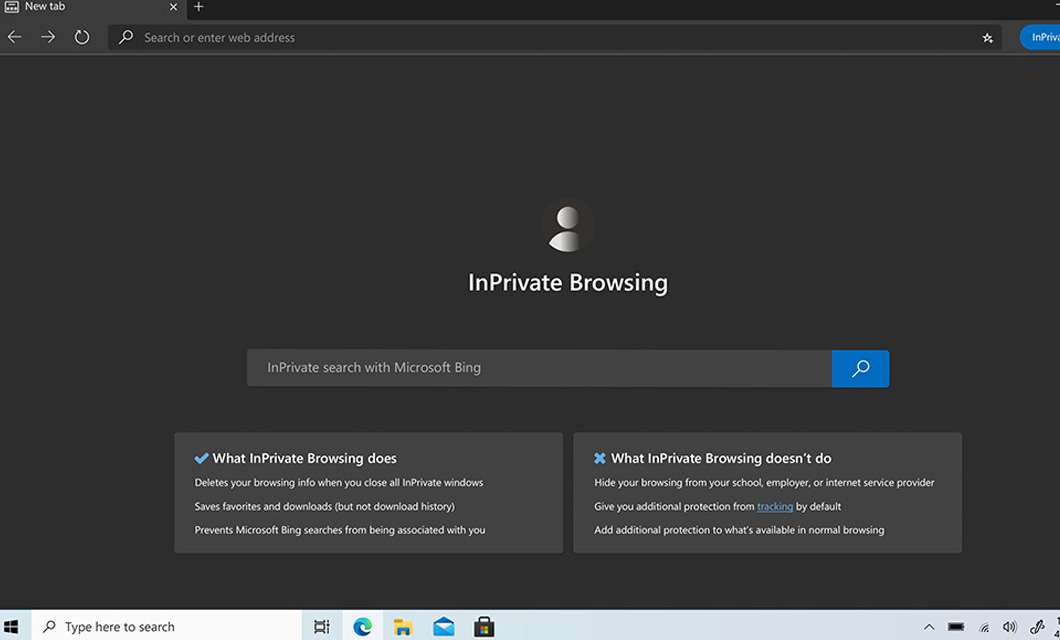Click the InPrivate profile avatar image
This screenshot has height=640, width=1060.
[x=568, y=225]
